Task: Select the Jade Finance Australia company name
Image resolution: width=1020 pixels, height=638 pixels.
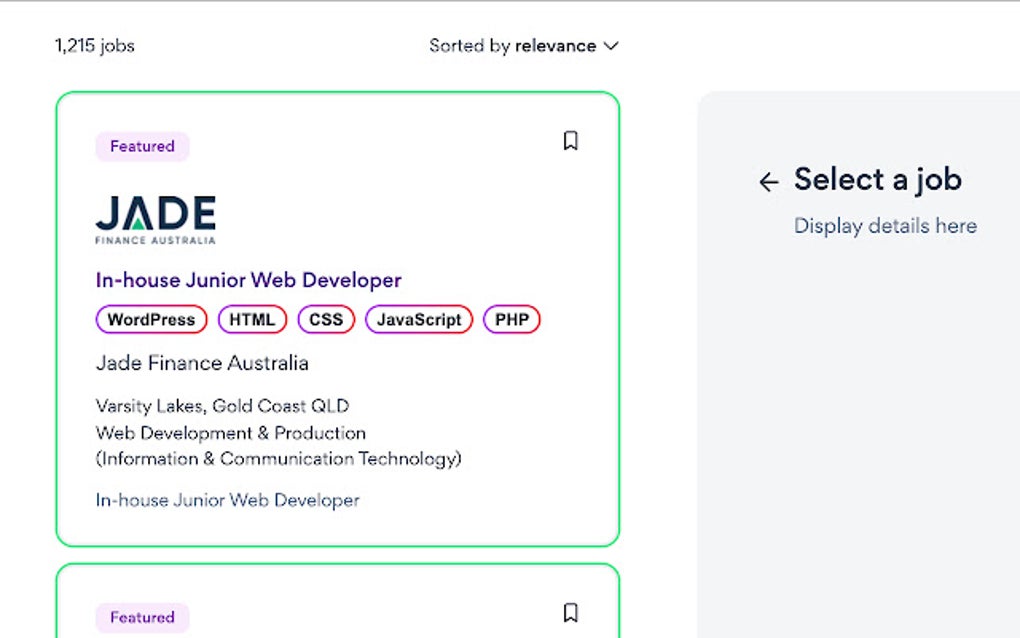Action: [x=202, y=362]
